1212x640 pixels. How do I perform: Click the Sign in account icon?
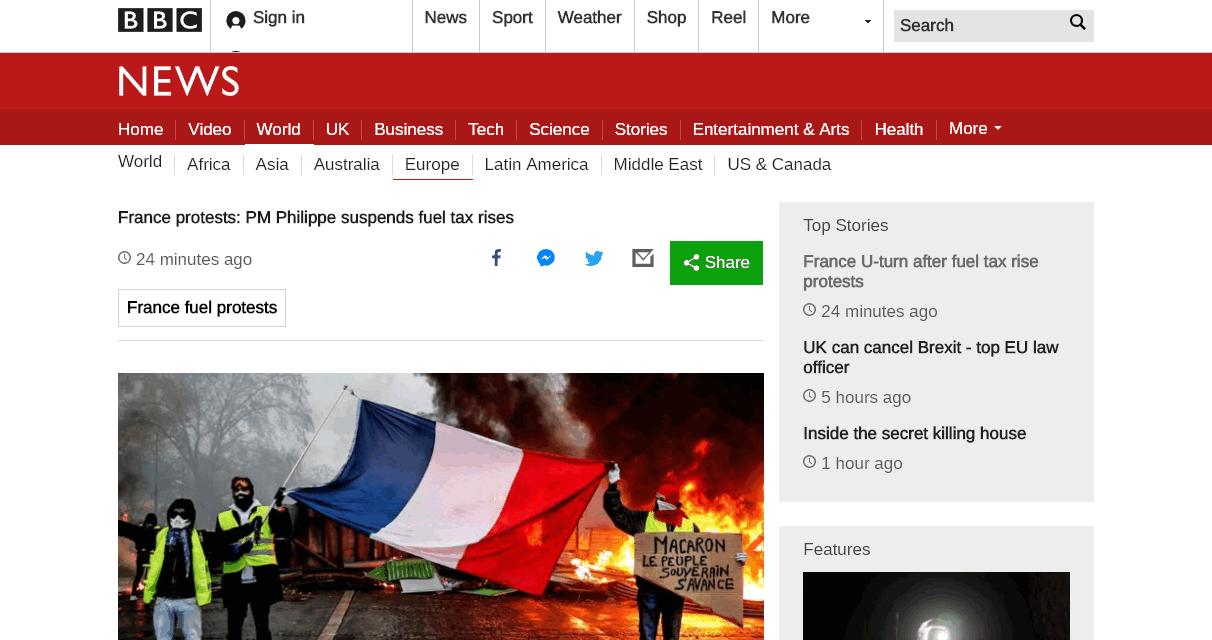pos(236,20)
